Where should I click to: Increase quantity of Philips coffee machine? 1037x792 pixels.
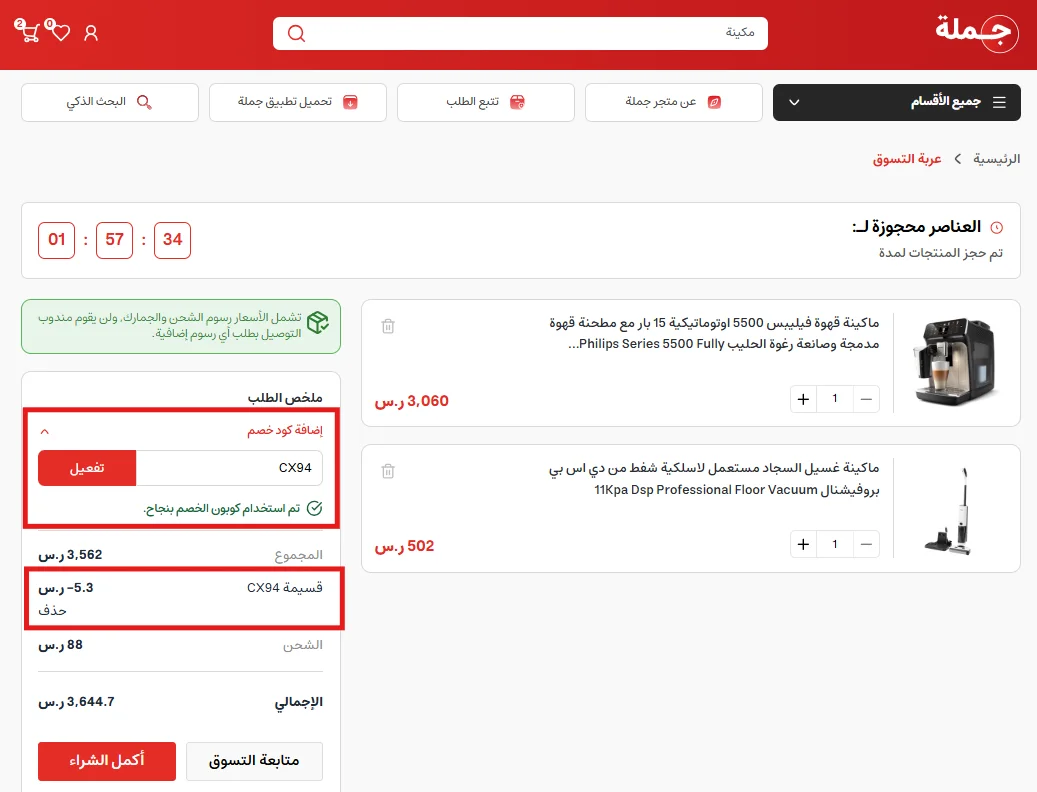[804, 399]
